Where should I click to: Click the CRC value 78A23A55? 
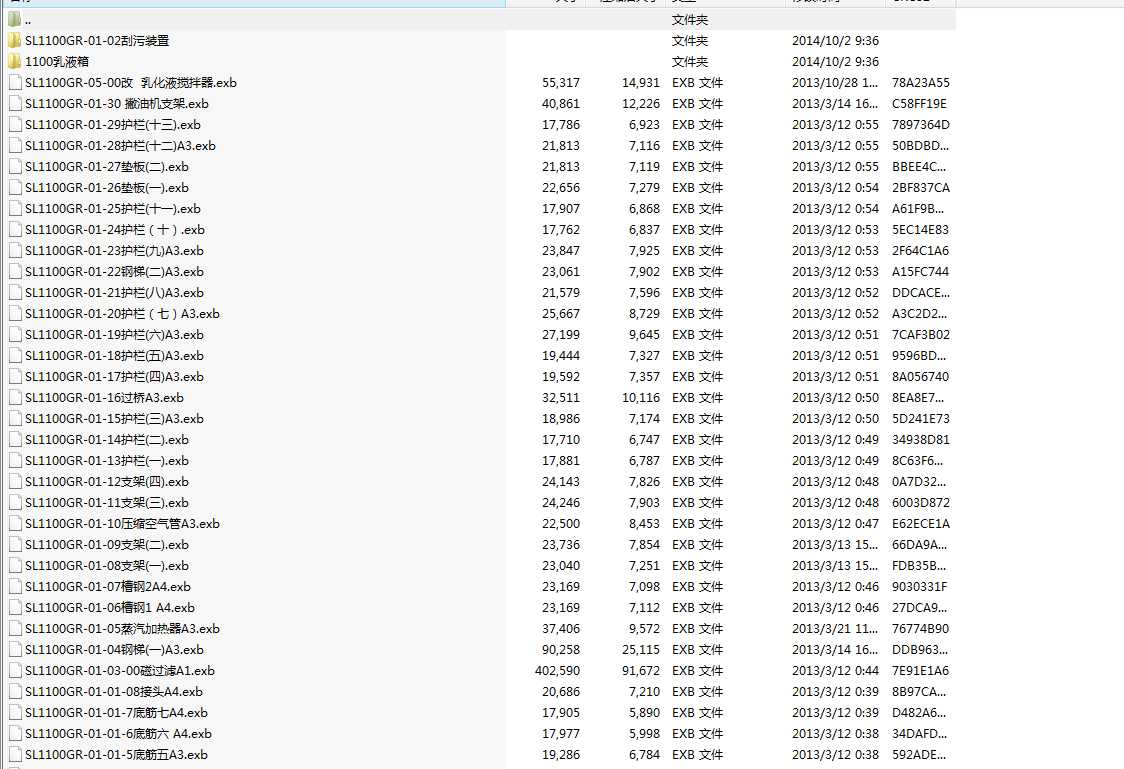click(920, 82)
